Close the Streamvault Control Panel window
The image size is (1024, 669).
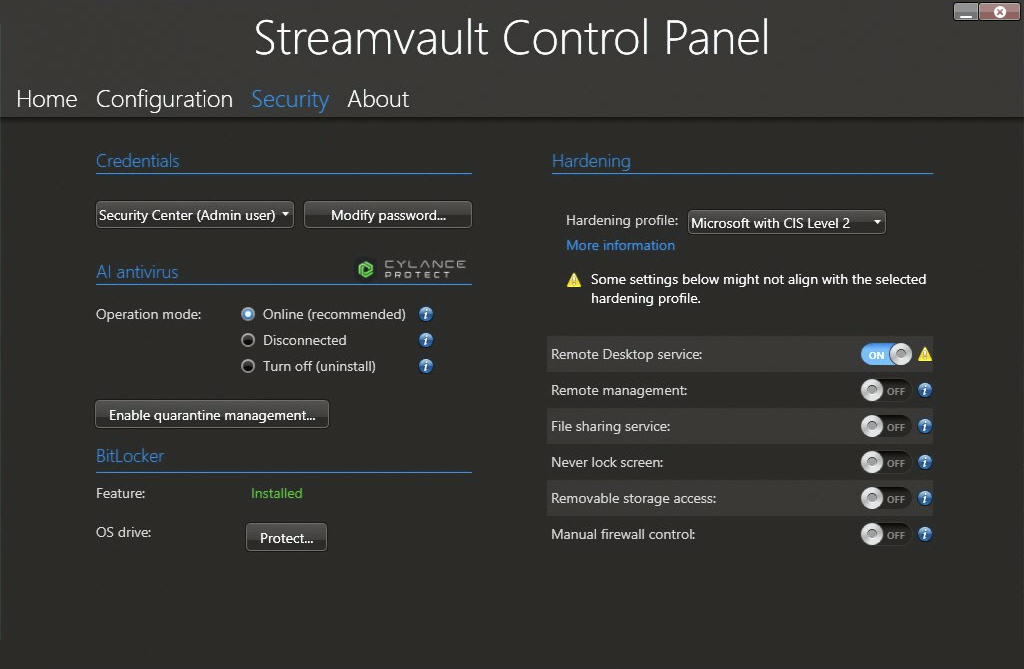pyautogui.click(x=999, y=12)
